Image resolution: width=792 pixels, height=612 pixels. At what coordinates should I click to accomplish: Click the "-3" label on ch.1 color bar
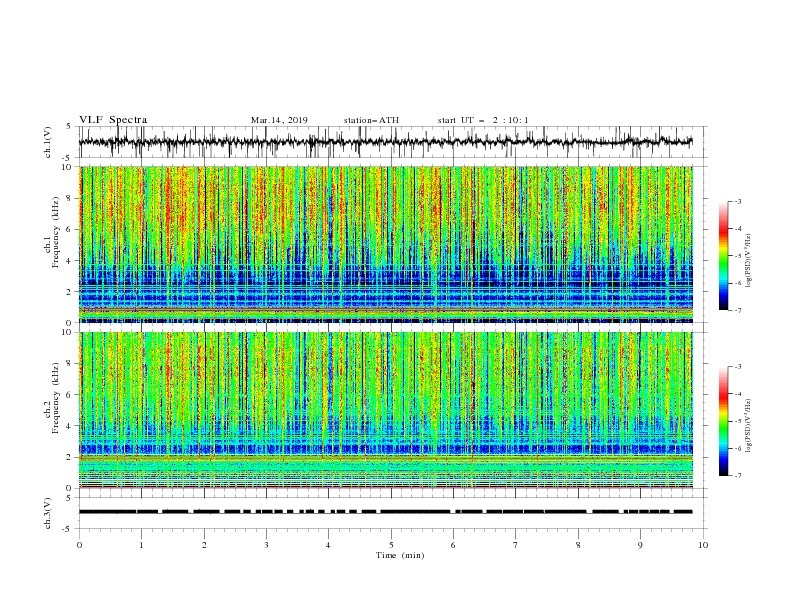tap(737, 201)
